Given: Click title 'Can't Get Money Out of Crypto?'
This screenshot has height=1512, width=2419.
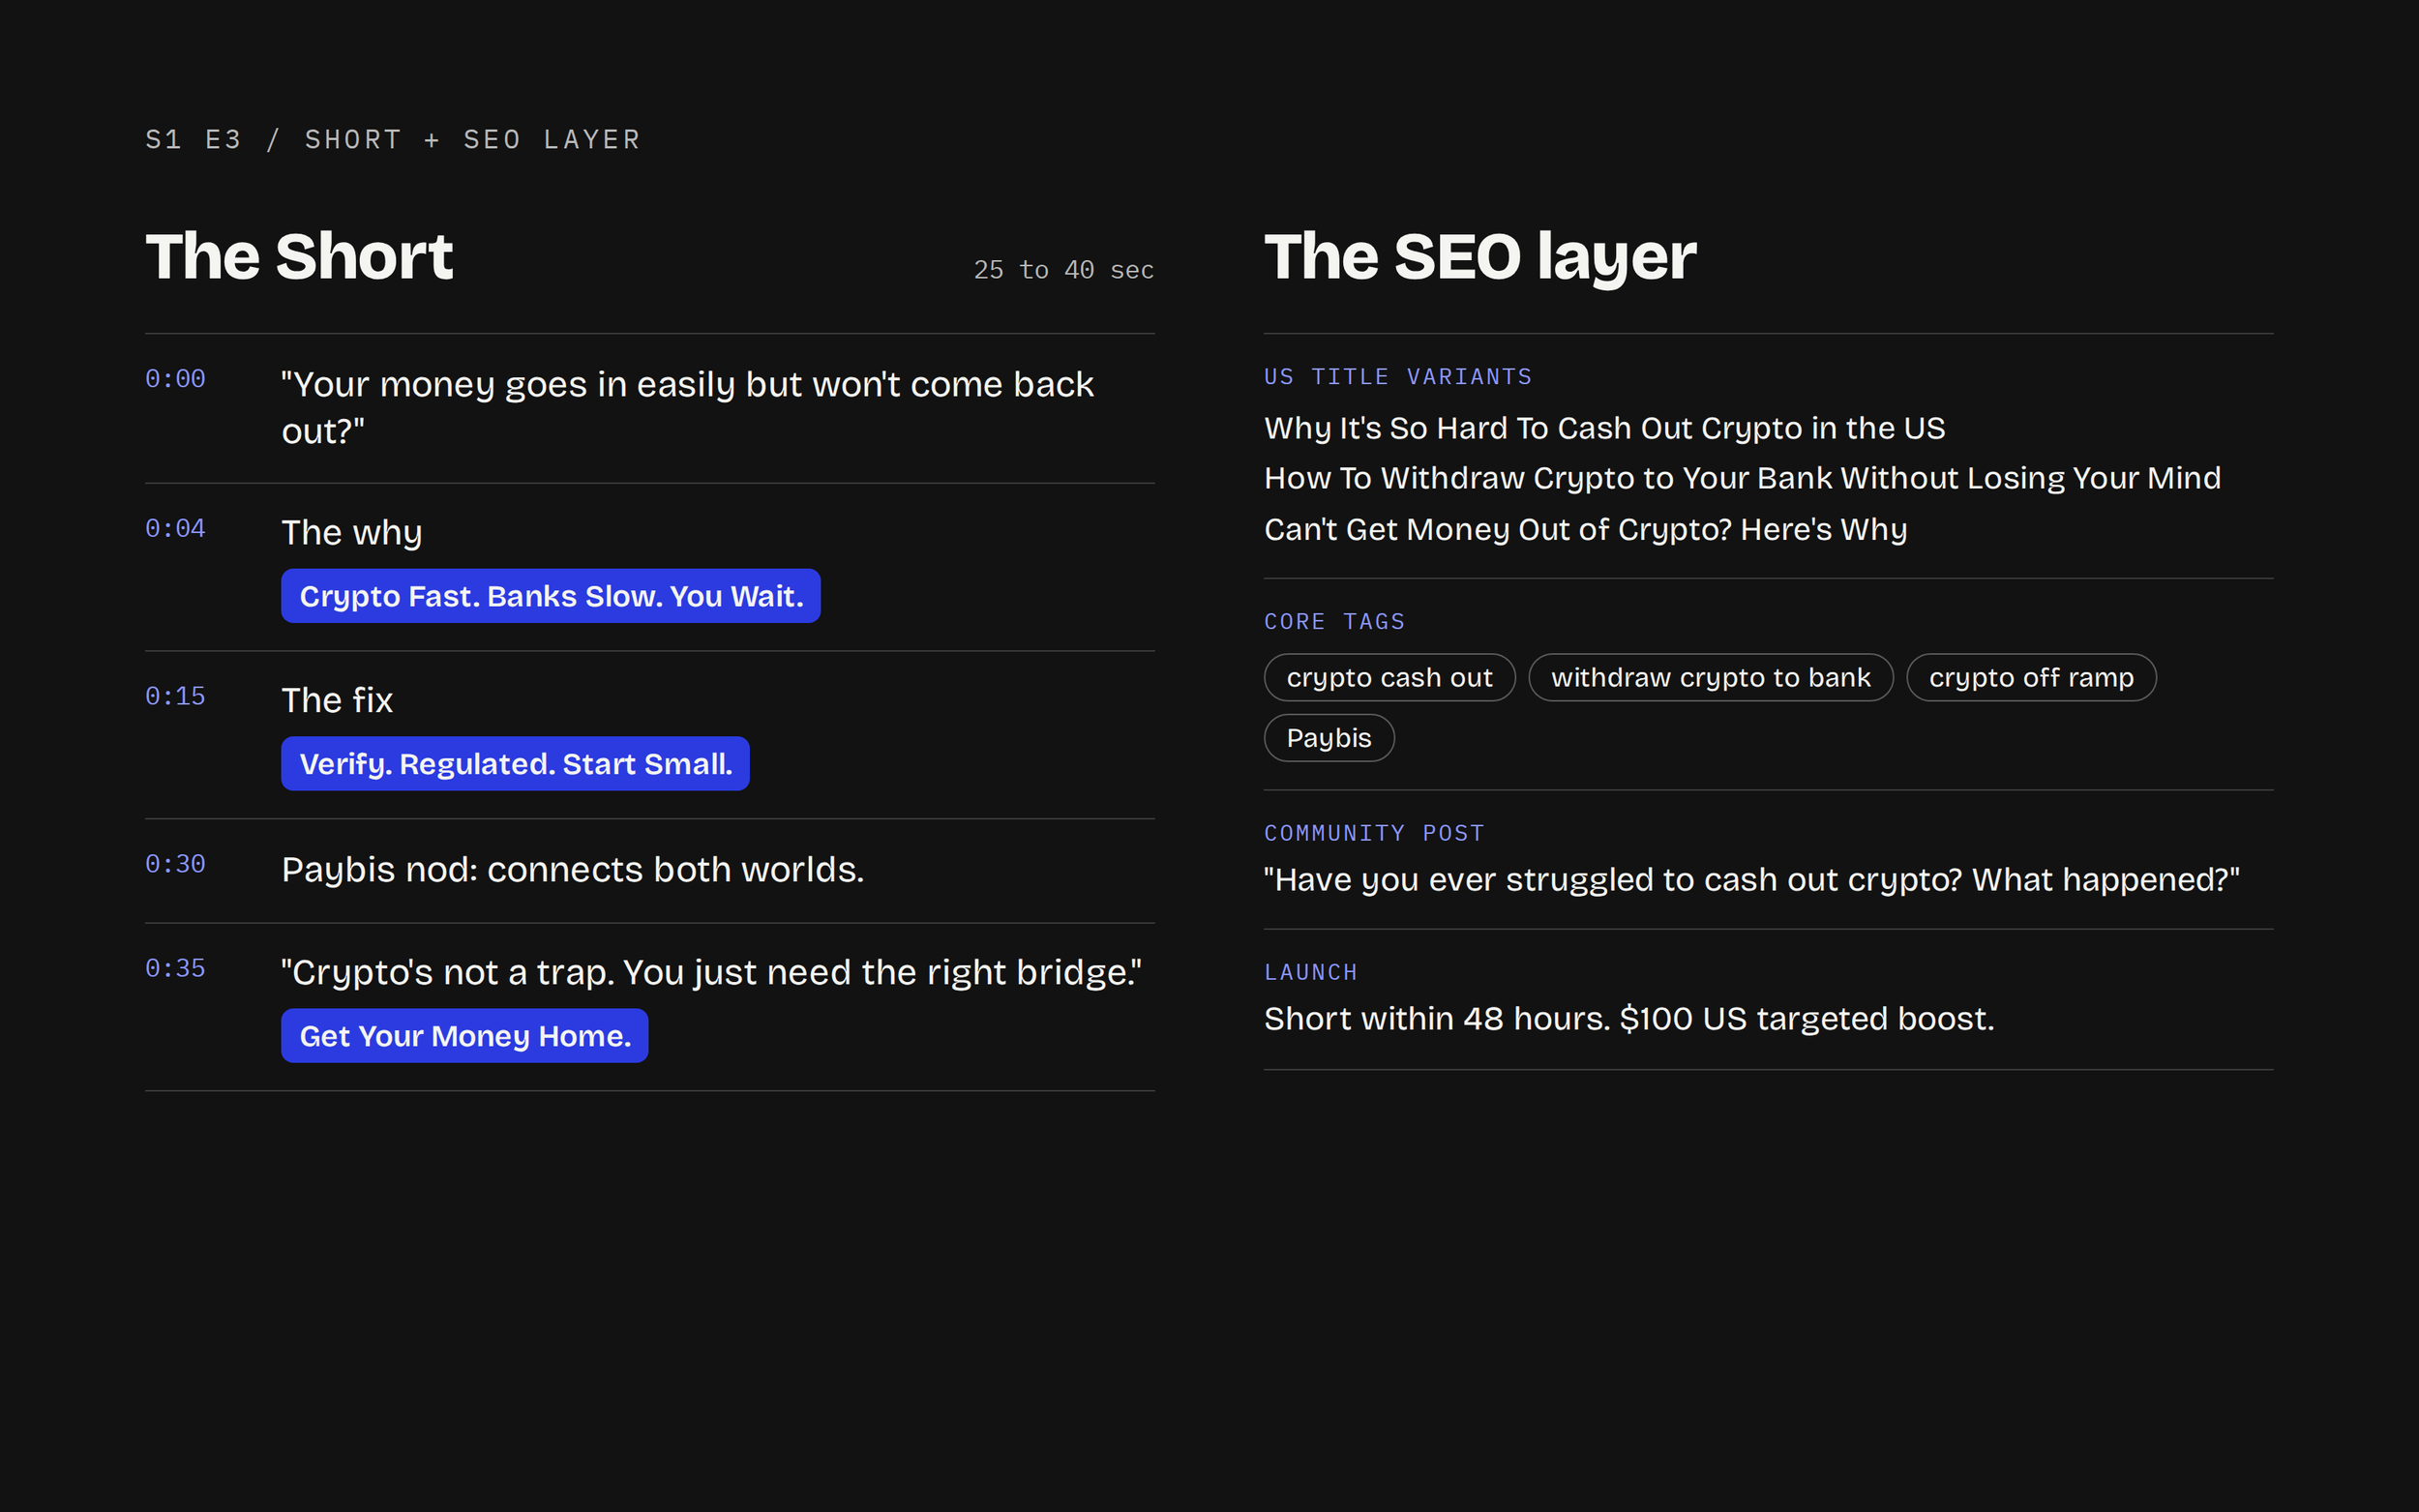Looking at the screenshot, I should (1586, 530).
